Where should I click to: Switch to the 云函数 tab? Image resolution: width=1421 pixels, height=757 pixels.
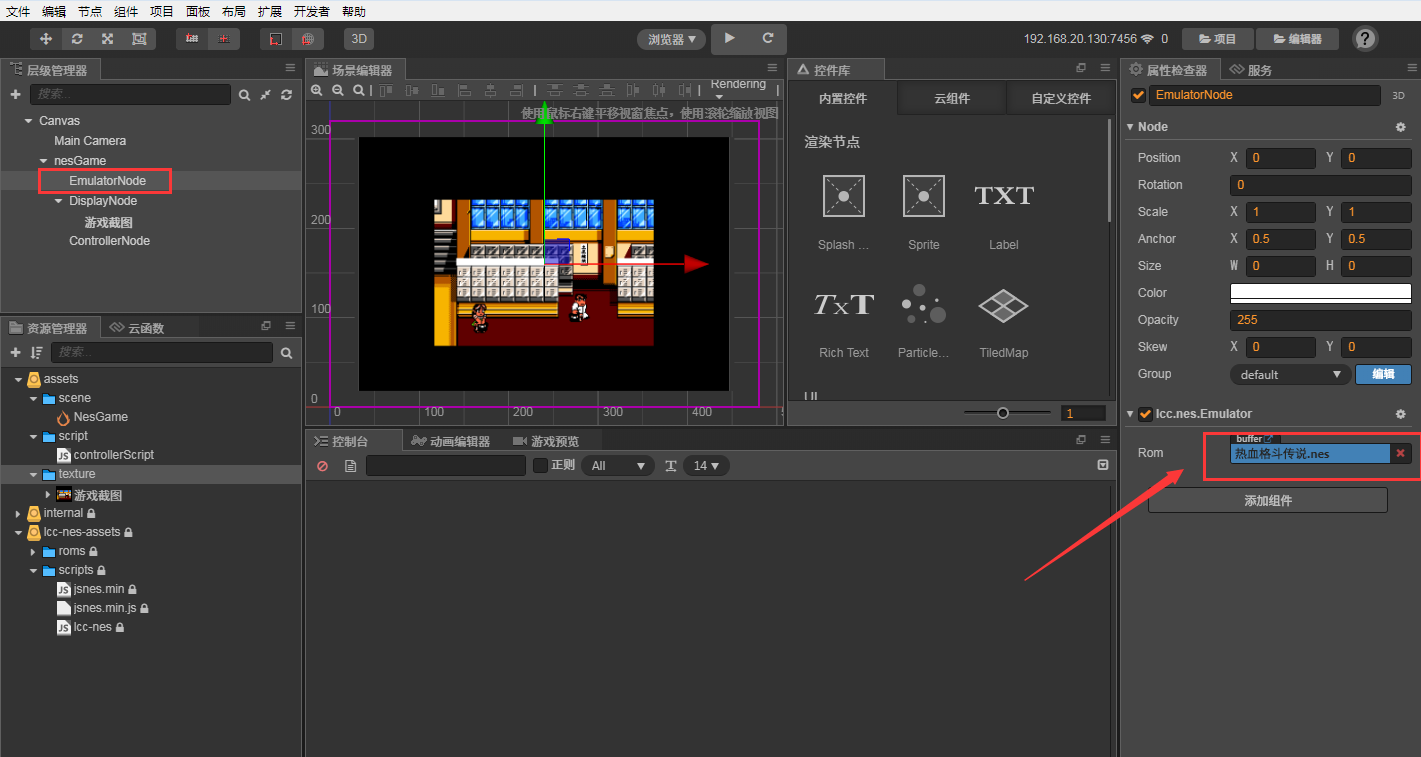click(137, 328)
